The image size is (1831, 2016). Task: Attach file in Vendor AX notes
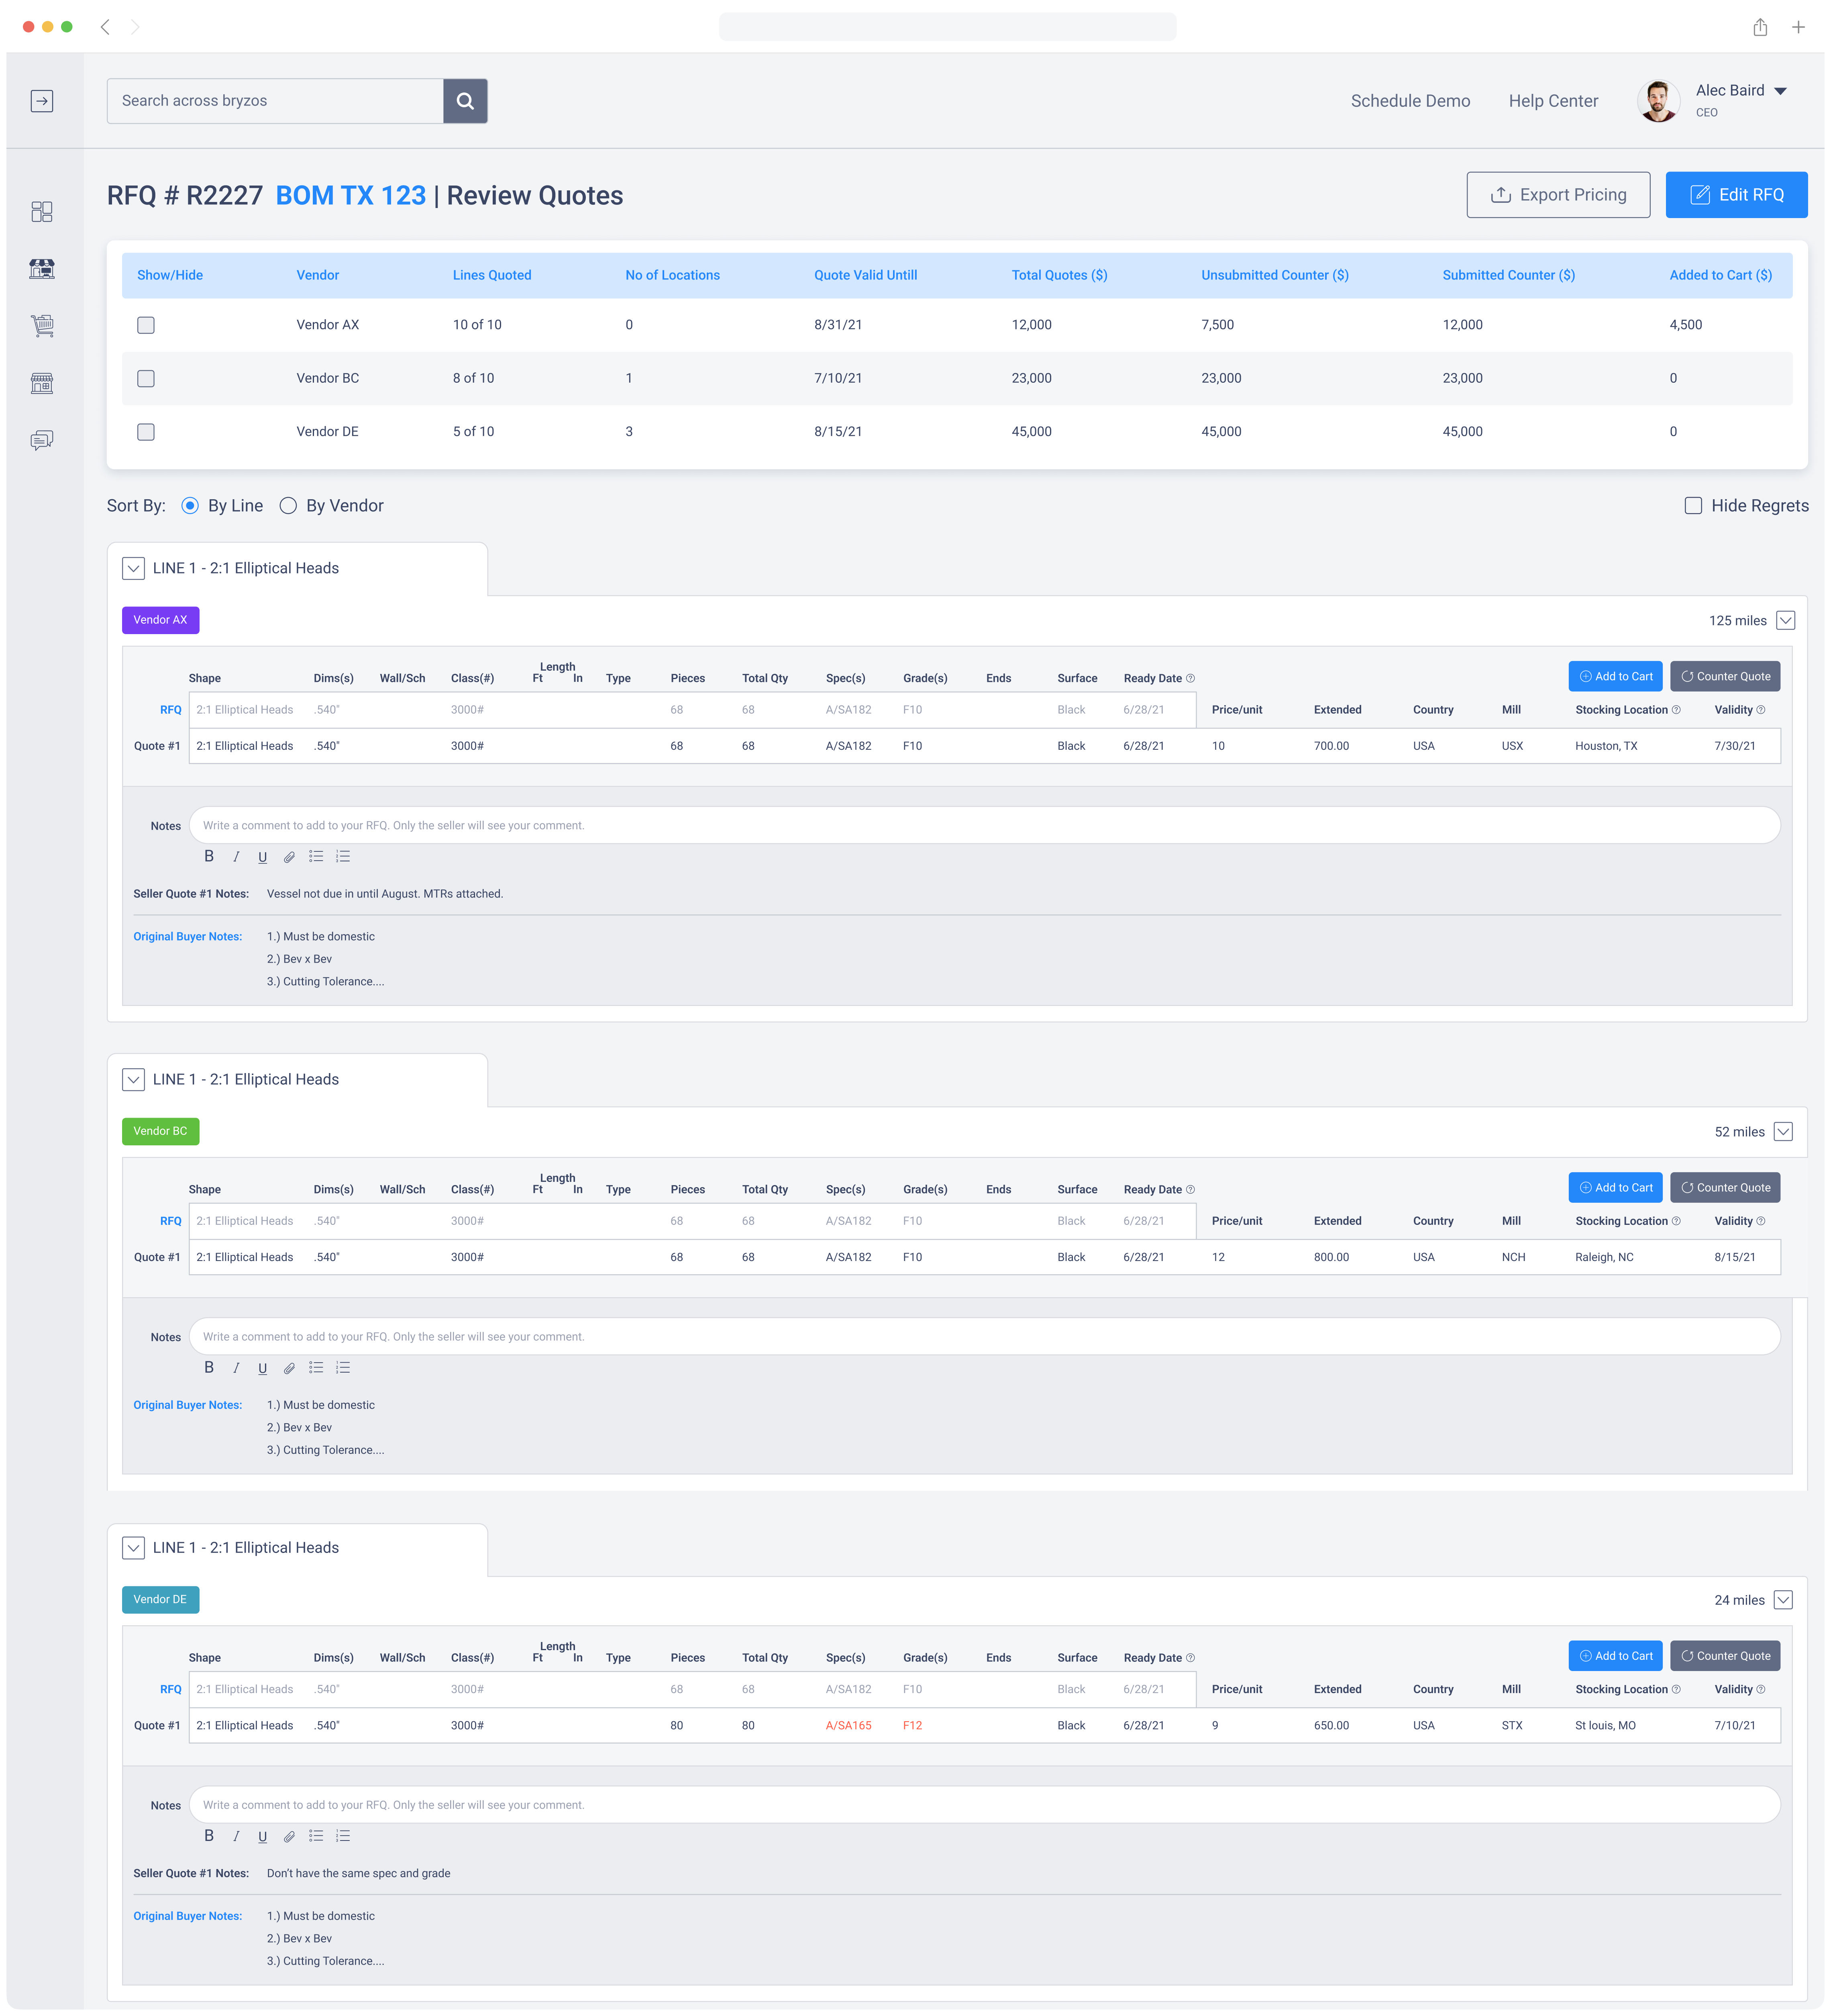pos(289,857)
